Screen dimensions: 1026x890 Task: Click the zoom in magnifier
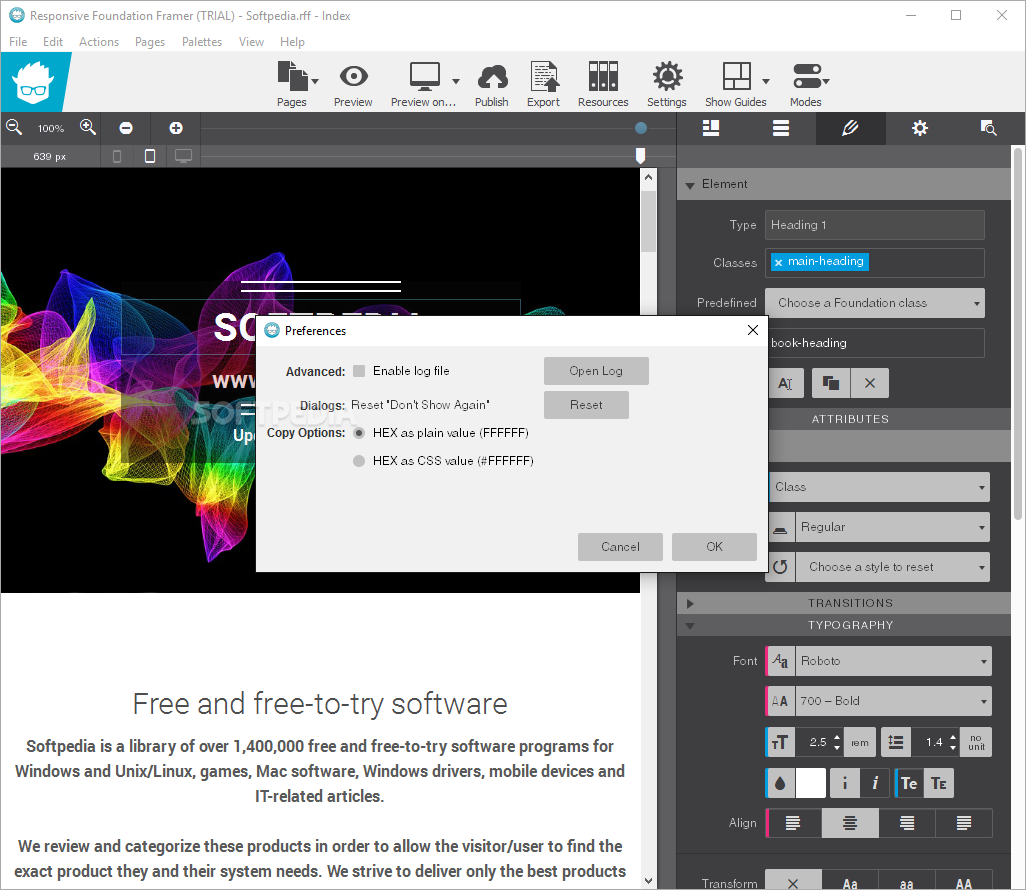[88, 128]
